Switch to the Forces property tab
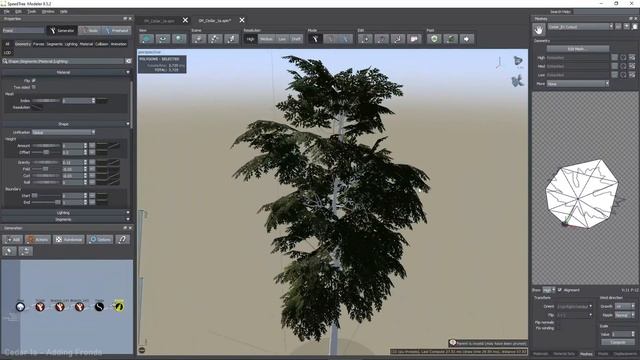Screen dimensions: 640x360 click(x=38, y=44)
